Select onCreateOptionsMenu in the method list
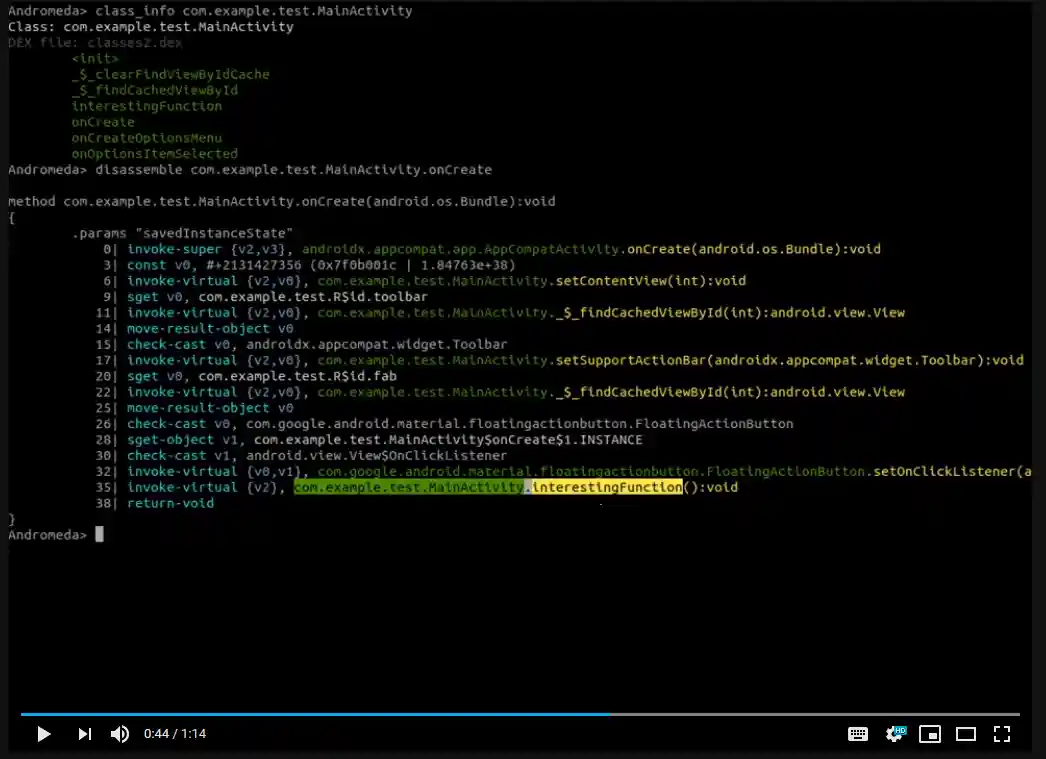The height and width of the screenshot is (759, 1046). [x=146, y=138]
